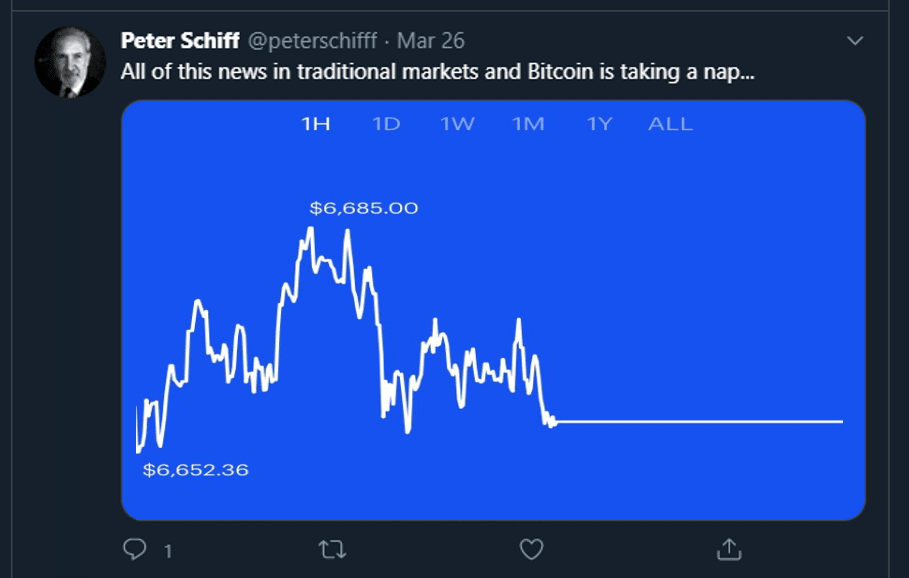Screen dimensions: 909x578
Task: Expand the tweet options chevron
Action: tap(855, 41)
